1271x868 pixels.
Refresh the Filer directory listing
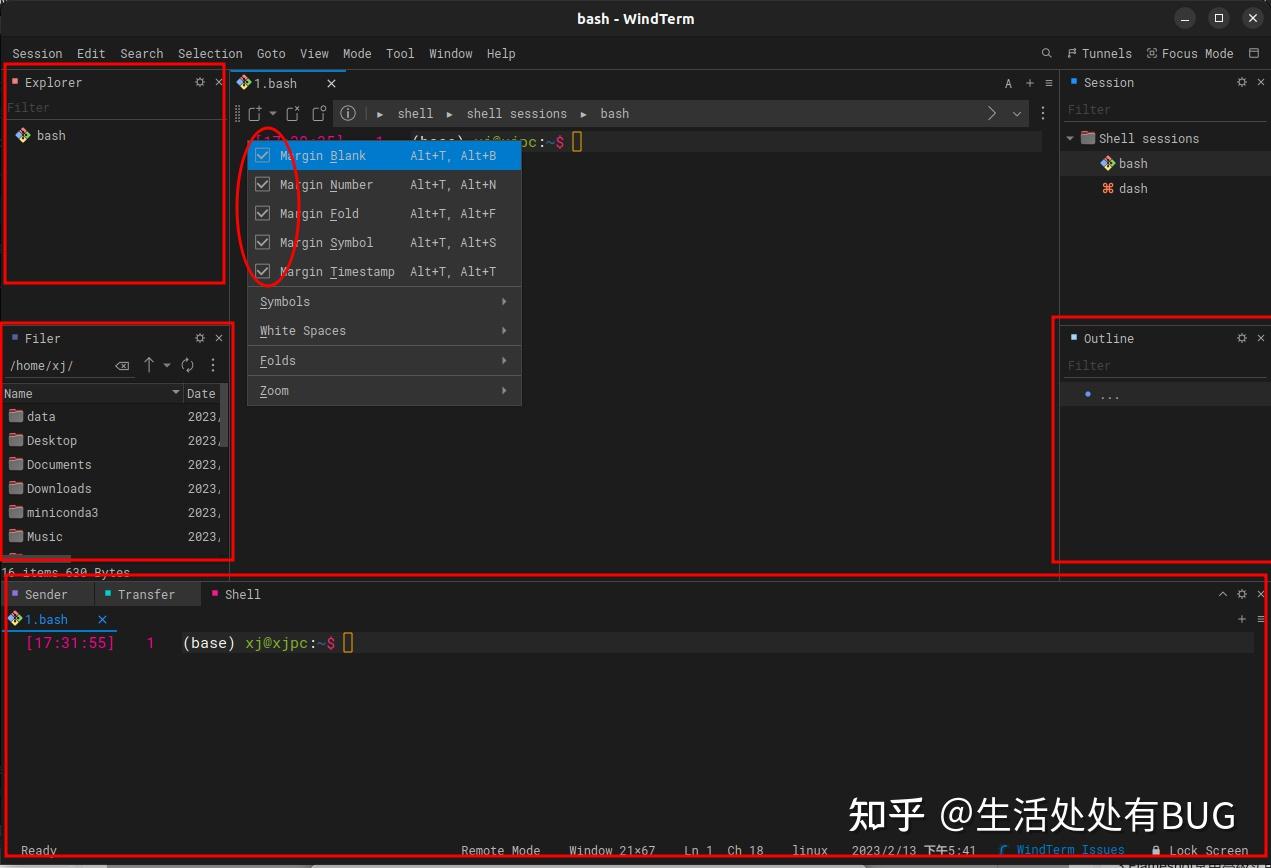point(187,365)
